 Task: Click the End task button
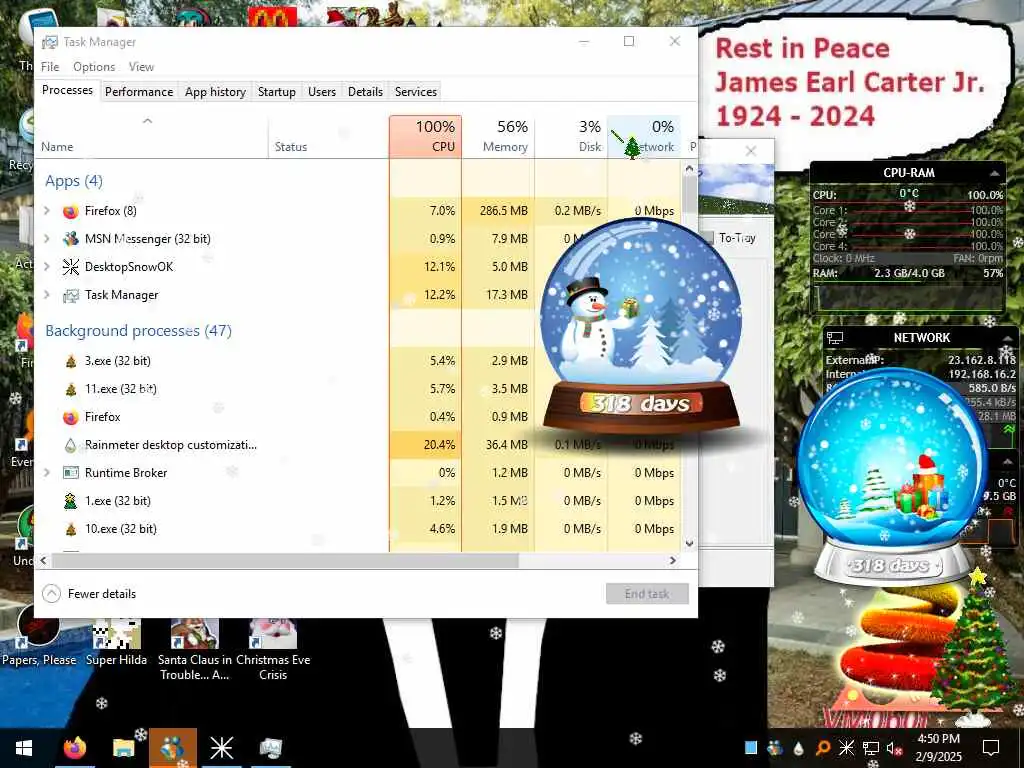click(647, 594)
